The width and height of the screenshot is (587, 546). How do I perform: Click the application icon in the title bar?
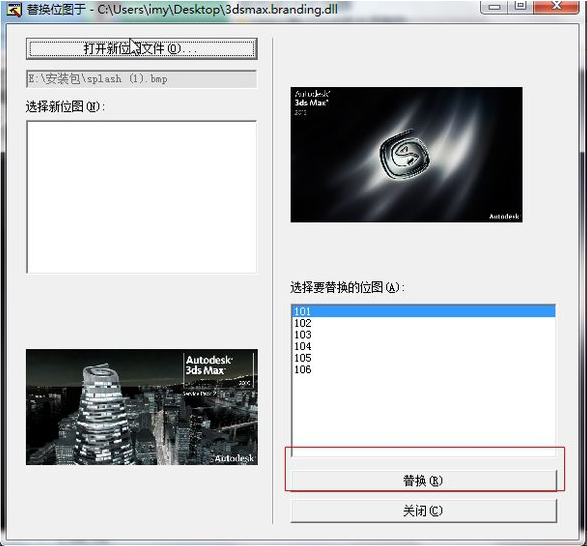click(14, 10)
